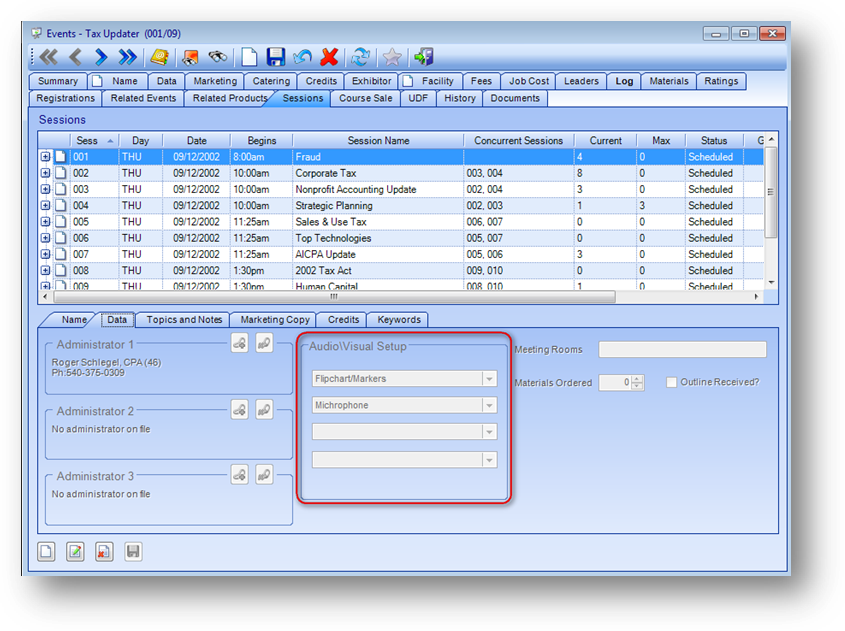The image size is (845, 631).
Task: Open the Job Cost tab
Action: pyautogui.click(x=529, y=81)
